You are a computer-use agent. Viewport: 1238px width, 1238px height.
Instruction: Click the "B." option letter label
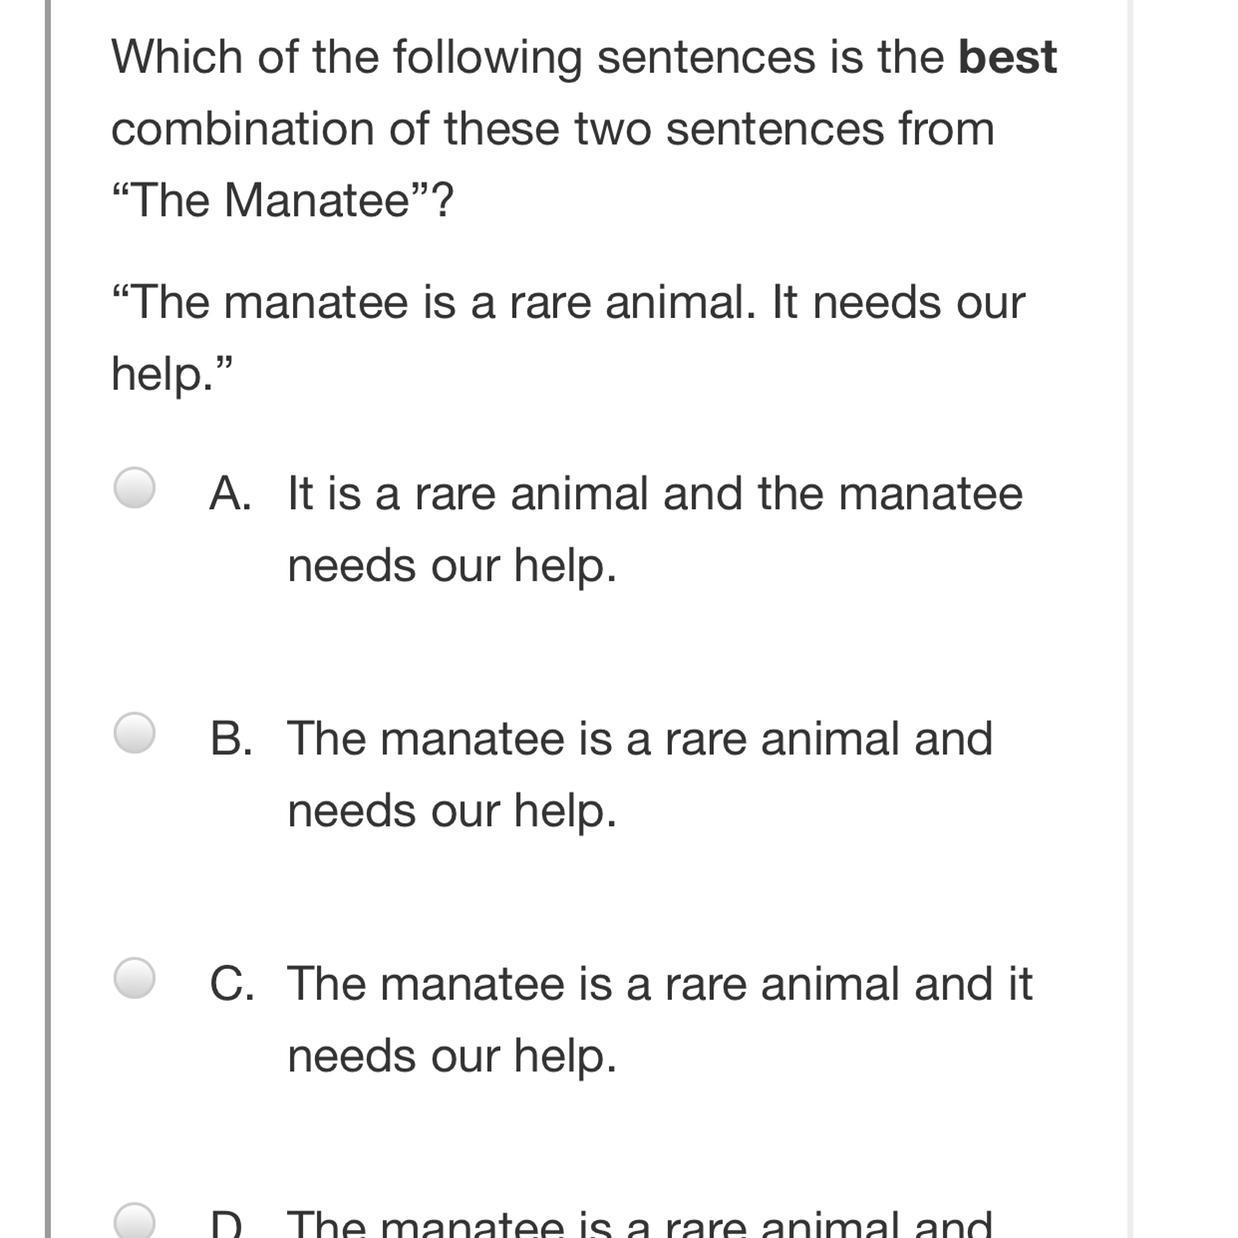click(230, 738)
